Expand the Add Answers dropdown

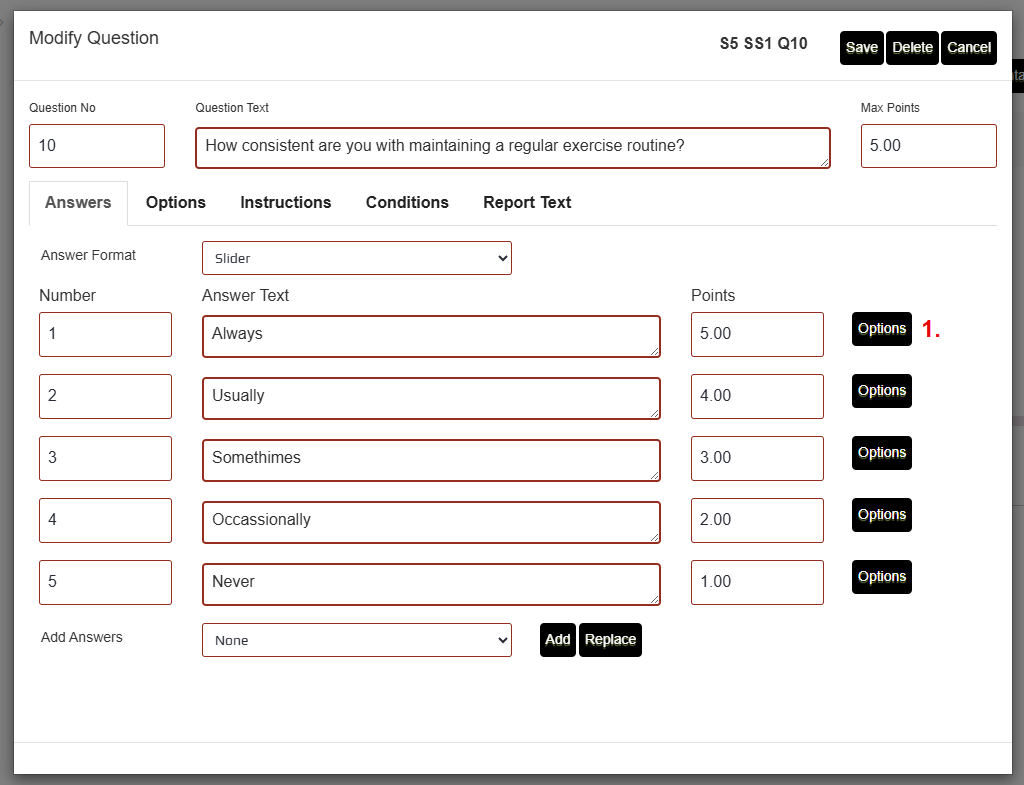coord(356,640)
